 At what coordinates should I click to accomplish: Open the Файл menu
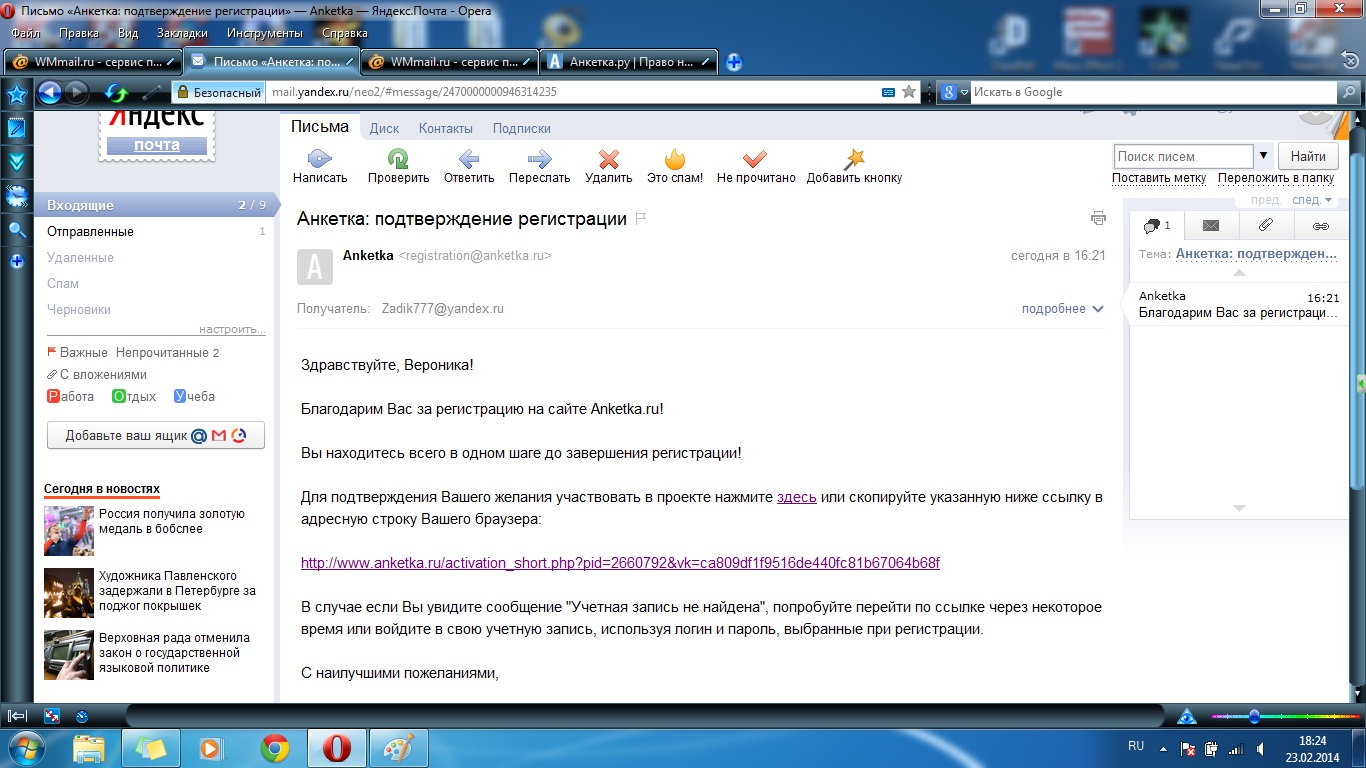26,33
